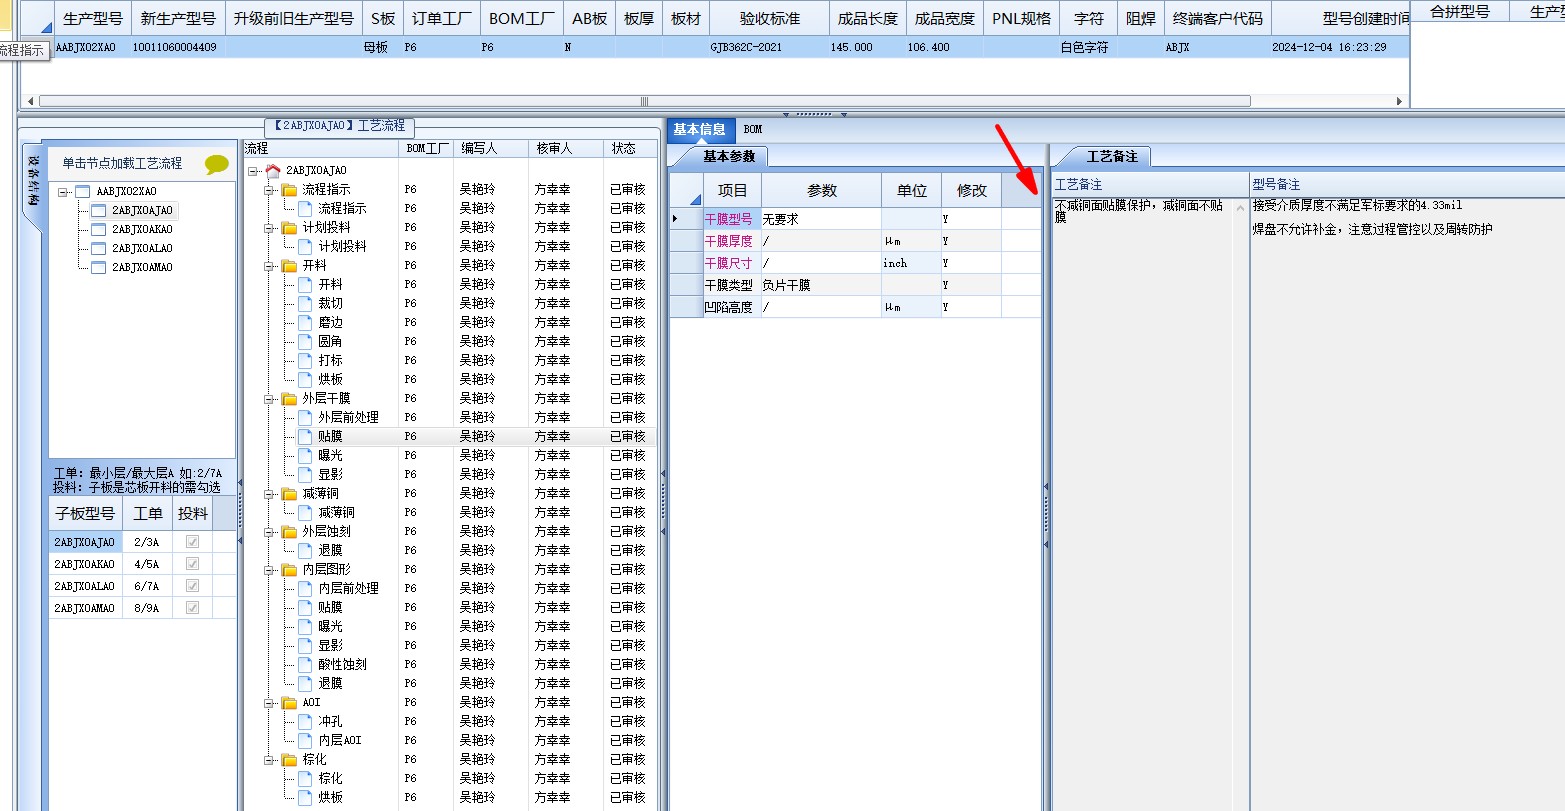Click the document icon beside 内层前处理

point(305,588)
